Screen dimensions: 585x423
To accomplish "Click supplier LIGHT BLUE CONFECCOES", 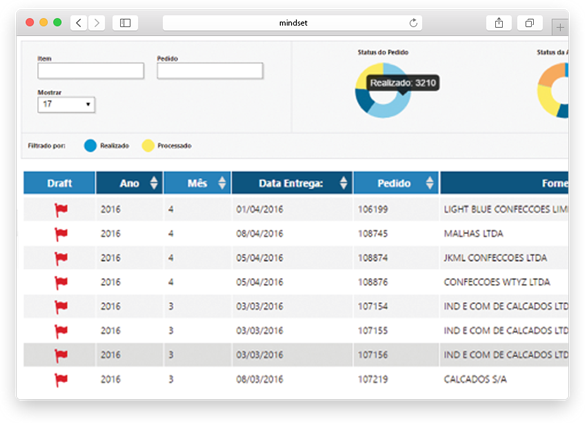I will [x=506, y=209].
